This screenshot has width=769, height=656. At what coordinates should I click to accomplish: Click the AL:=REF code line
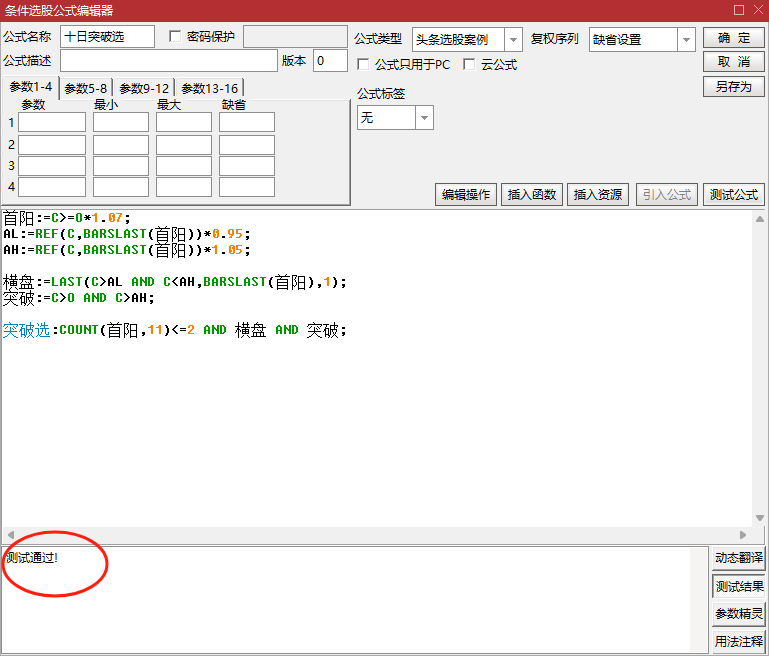point(127,234)
